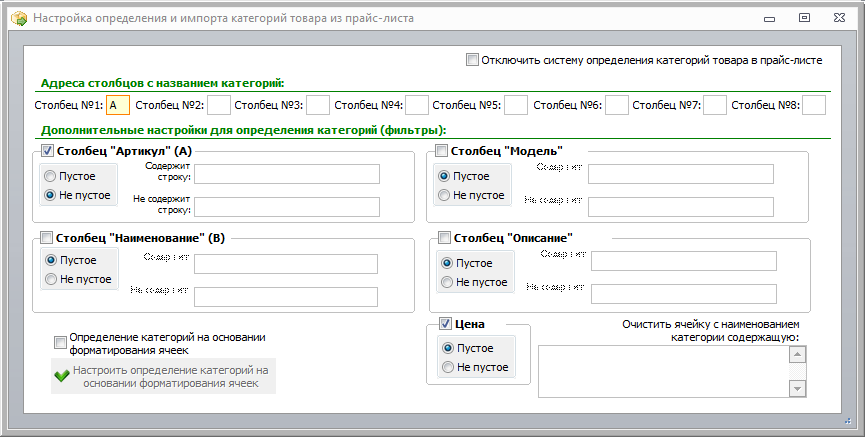Click the resize grip in bottom corner
The width and height of the screenshot is (865, 437).
point(848,421)
